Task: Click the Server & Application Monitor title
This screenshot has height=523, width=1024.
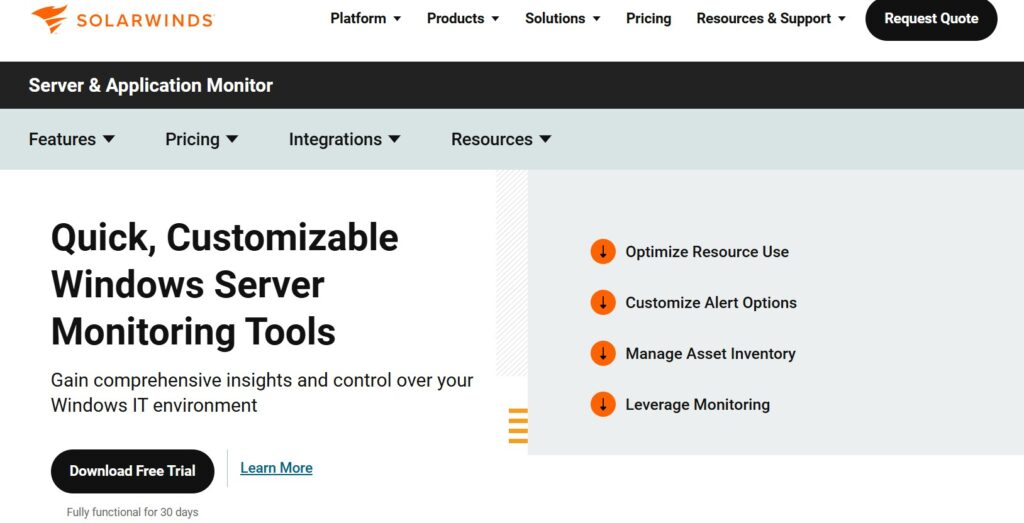Action: (151, 85)
